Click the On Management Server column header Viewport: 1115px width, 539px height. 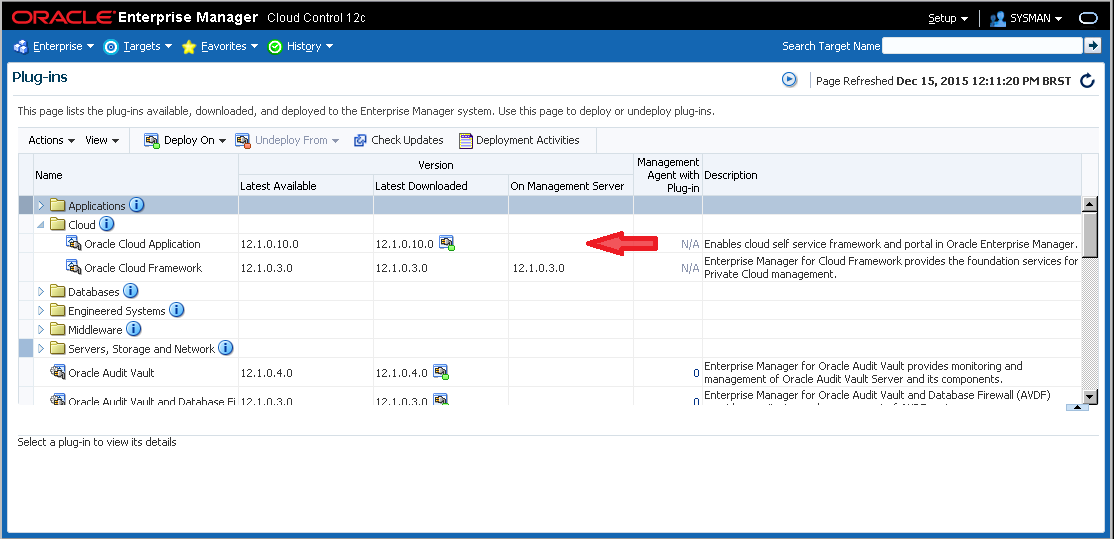tap(571, 186)
